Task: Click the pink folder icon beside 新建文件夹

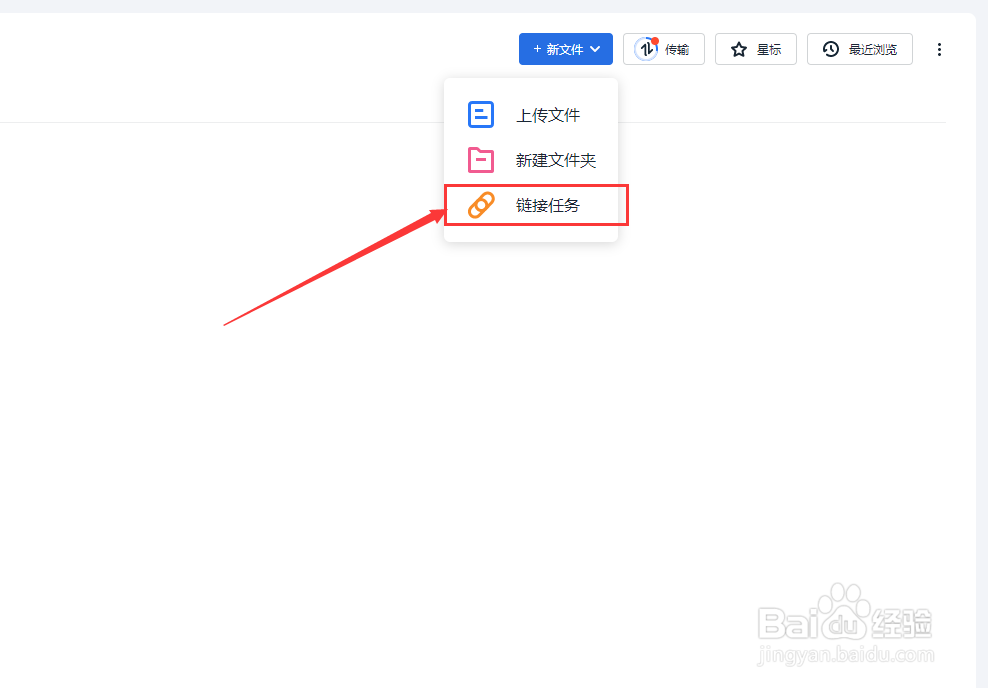Action: tap(481, 160)
